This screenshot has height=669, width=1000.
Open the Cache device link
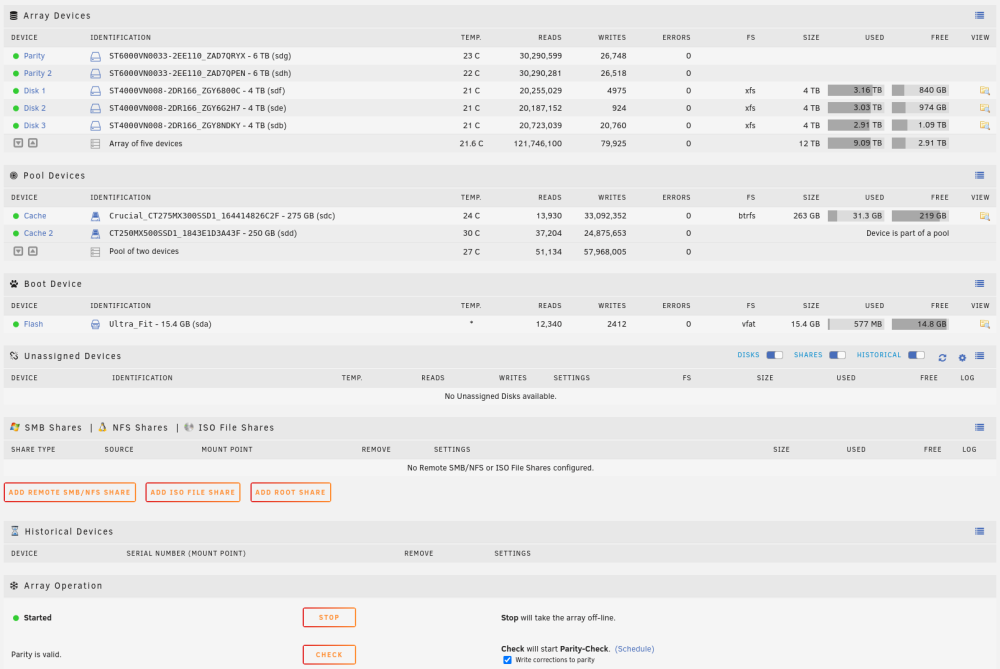[x=35, y=216]
